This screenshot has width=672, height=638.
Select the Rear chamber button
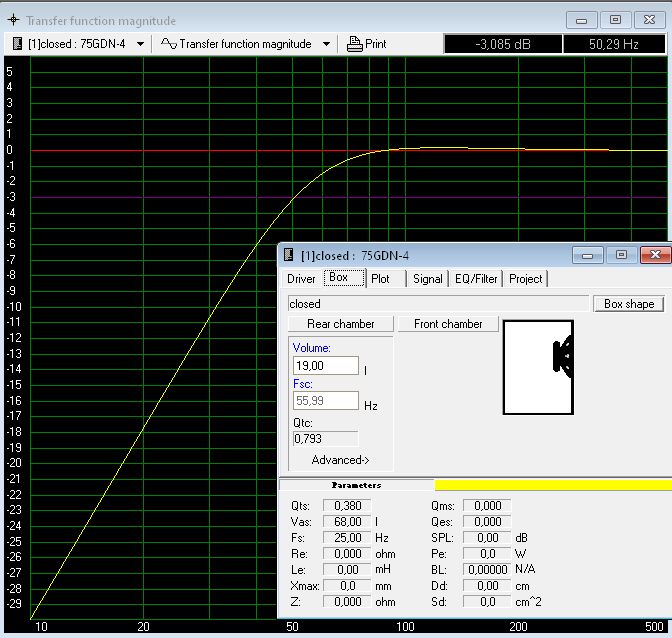pyautogui.click(x=340, y=324)
